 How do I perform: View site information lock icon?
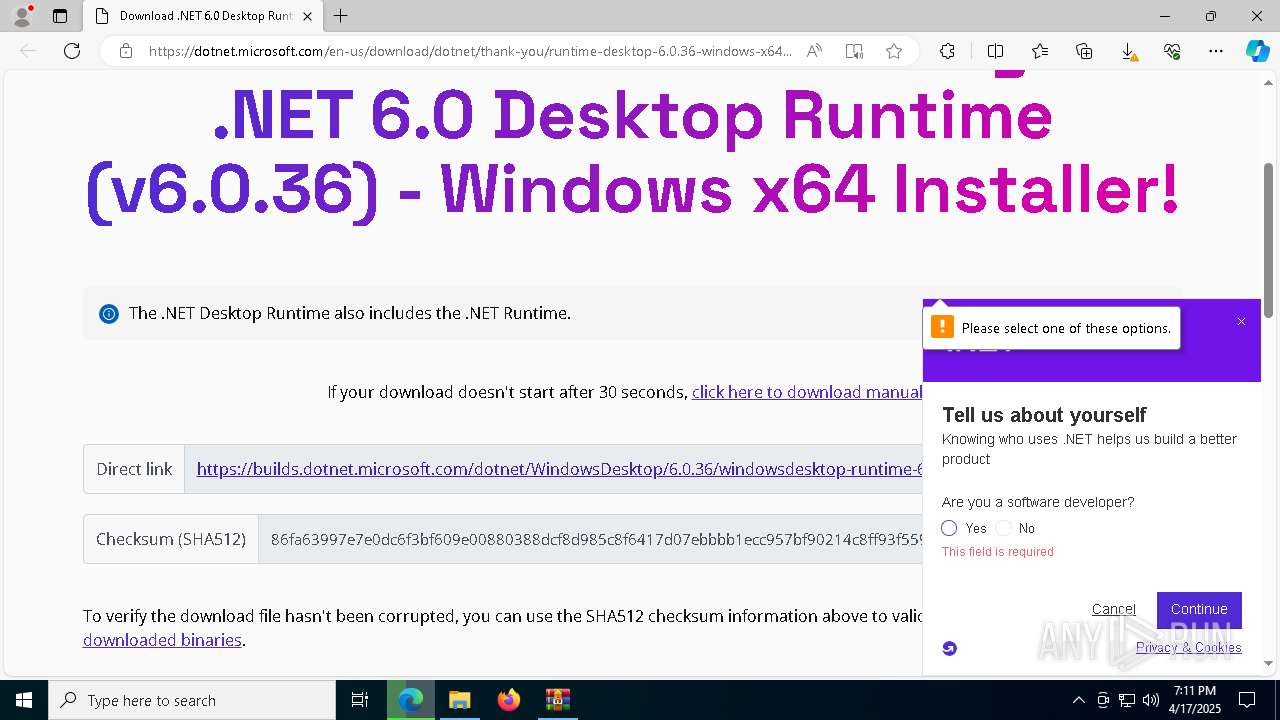pyautogui.click(x=126, y=51)
